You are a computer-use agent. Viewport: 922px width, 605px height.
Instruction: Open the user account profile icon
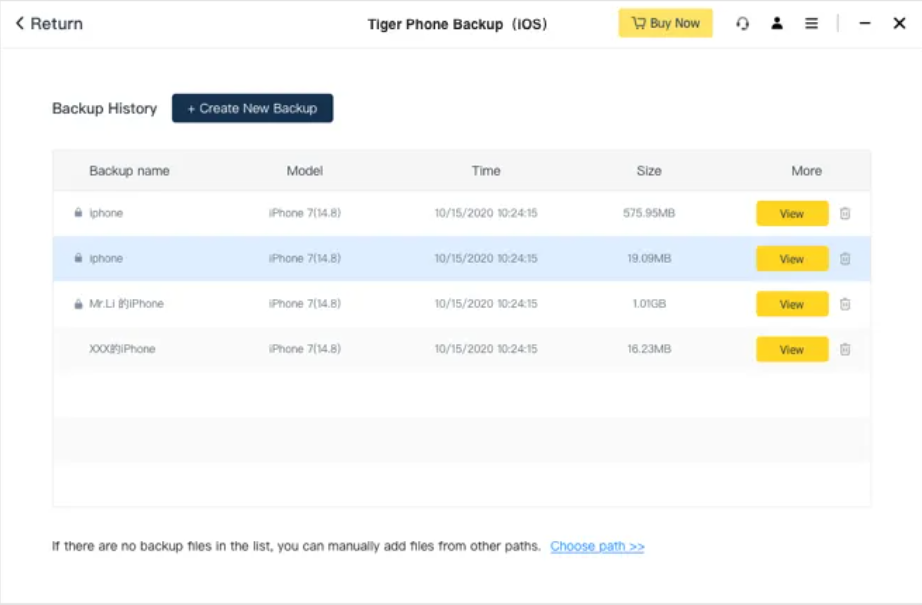tap(777, 24)
